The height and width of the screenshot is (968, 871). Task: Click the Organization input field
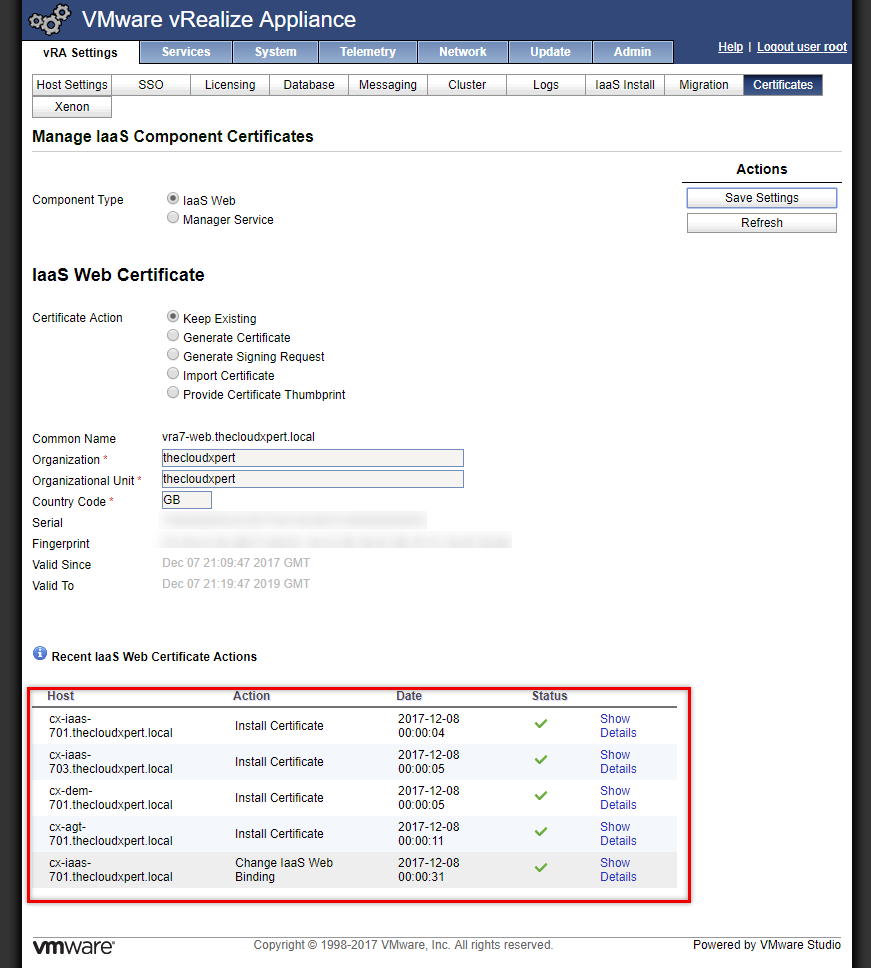[313, 458]
